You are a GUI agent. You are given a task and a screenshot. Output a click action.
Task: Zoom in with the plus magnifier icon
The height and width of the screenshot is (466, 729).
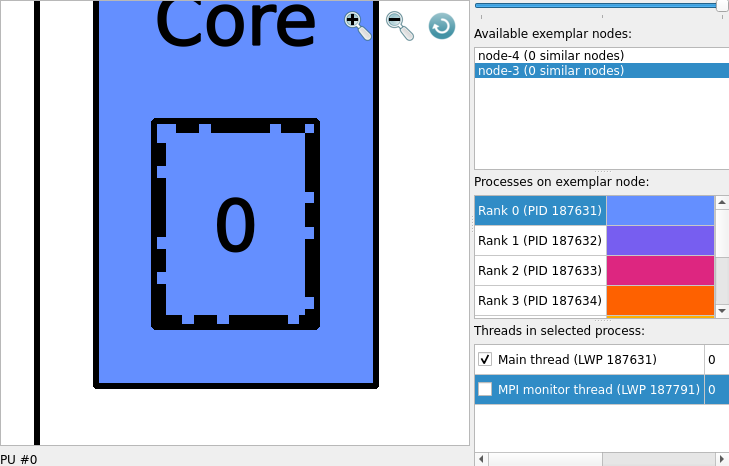click(x=357, y=26)
